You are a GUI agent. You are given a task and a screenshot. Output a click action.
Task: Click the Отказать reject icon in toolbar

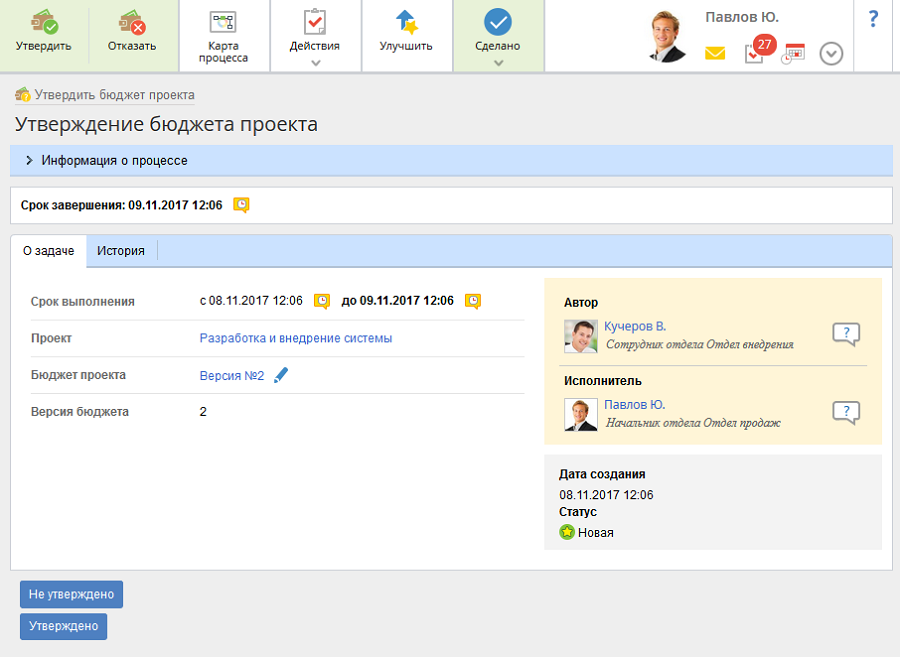click(x=132, y=23)
